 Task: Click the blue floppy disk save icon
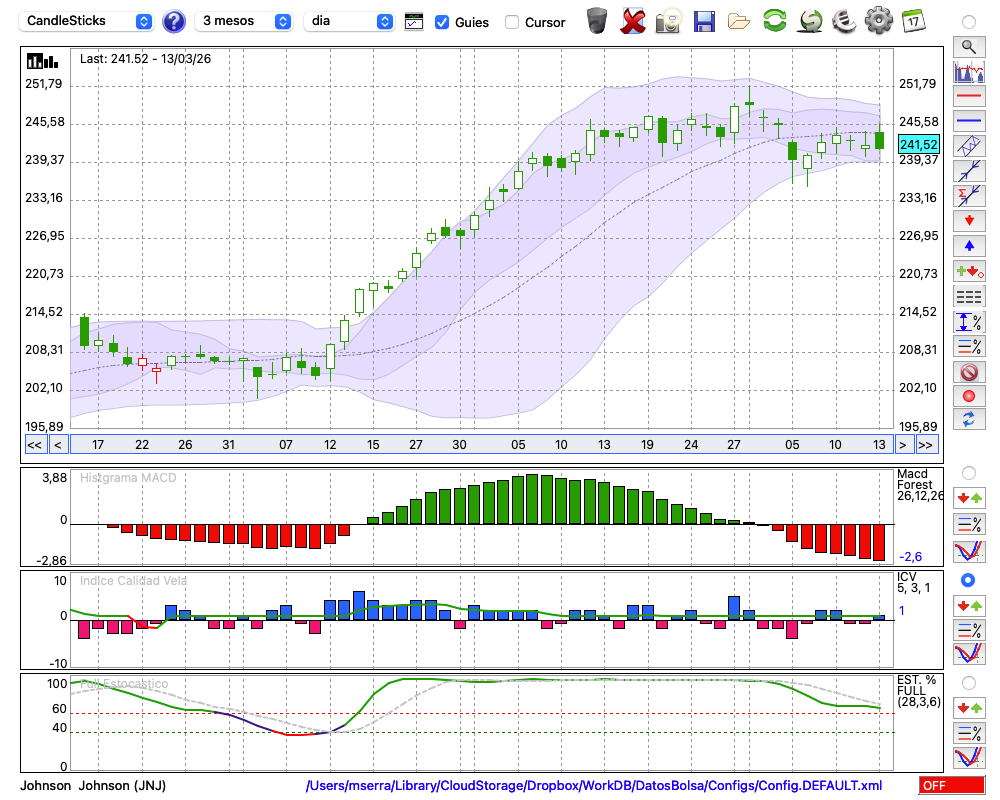pyautogui.click(x=704, y=21)
